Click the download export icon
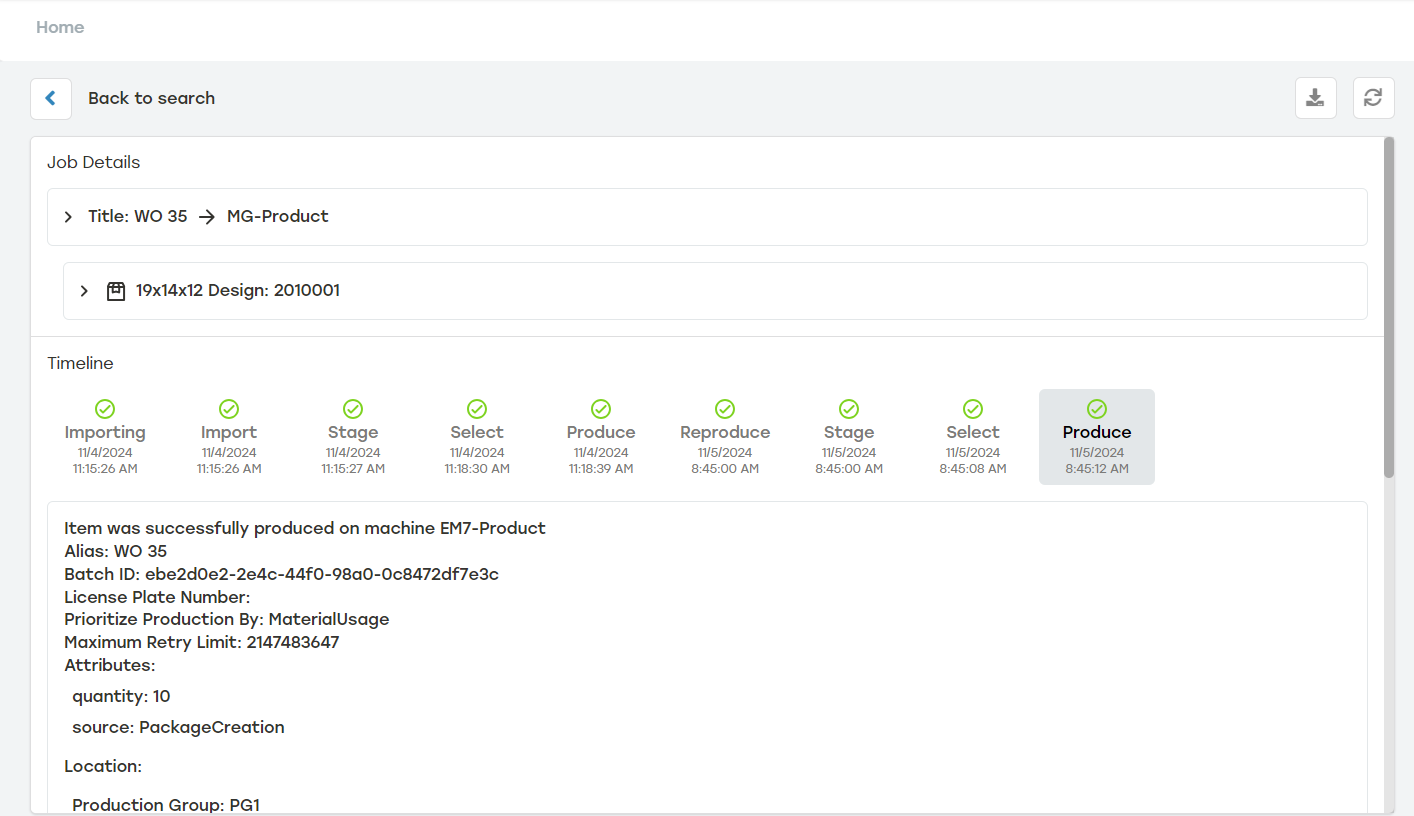This screenshot has height=816, width=1414. coord(1315,97)
